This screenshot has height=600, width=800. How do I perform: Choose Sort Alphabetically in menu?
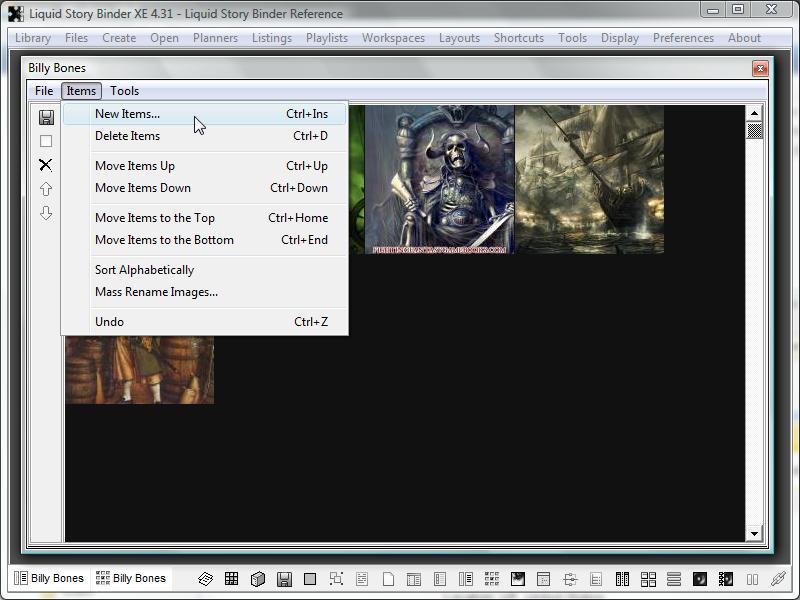point(144,270)
